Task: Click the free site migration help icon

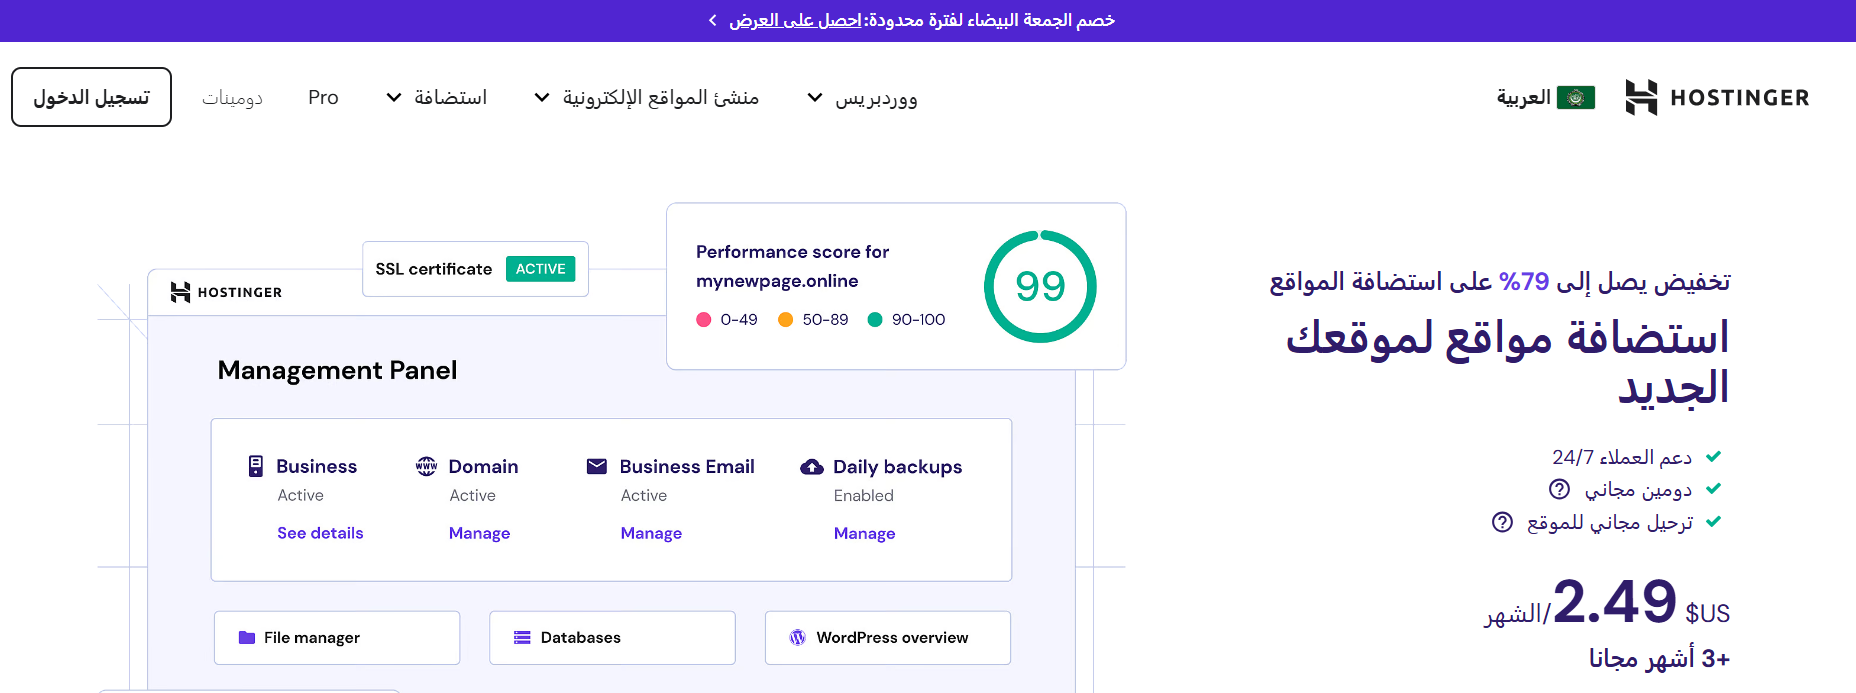Action: point(1502,522)
